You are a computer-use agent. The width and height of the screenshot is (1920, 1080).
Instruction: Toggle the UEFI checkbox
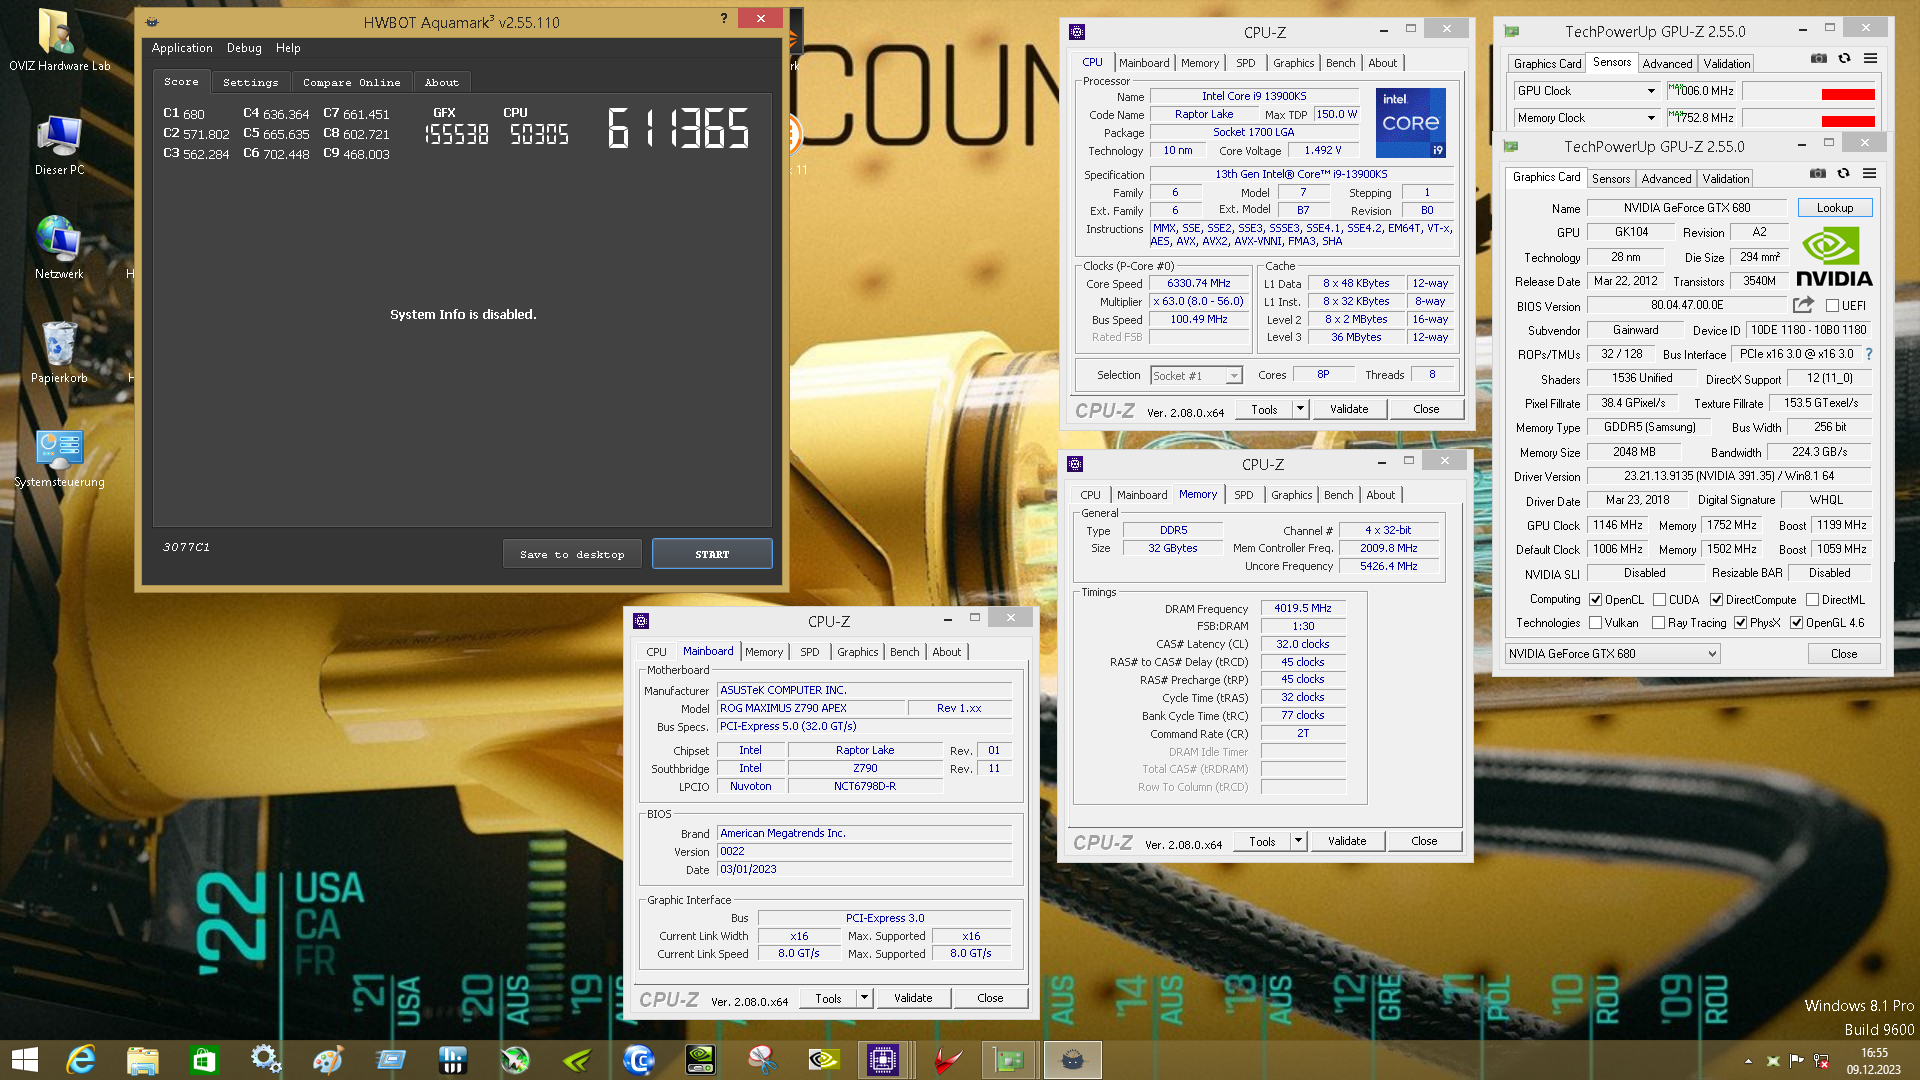1832,306
